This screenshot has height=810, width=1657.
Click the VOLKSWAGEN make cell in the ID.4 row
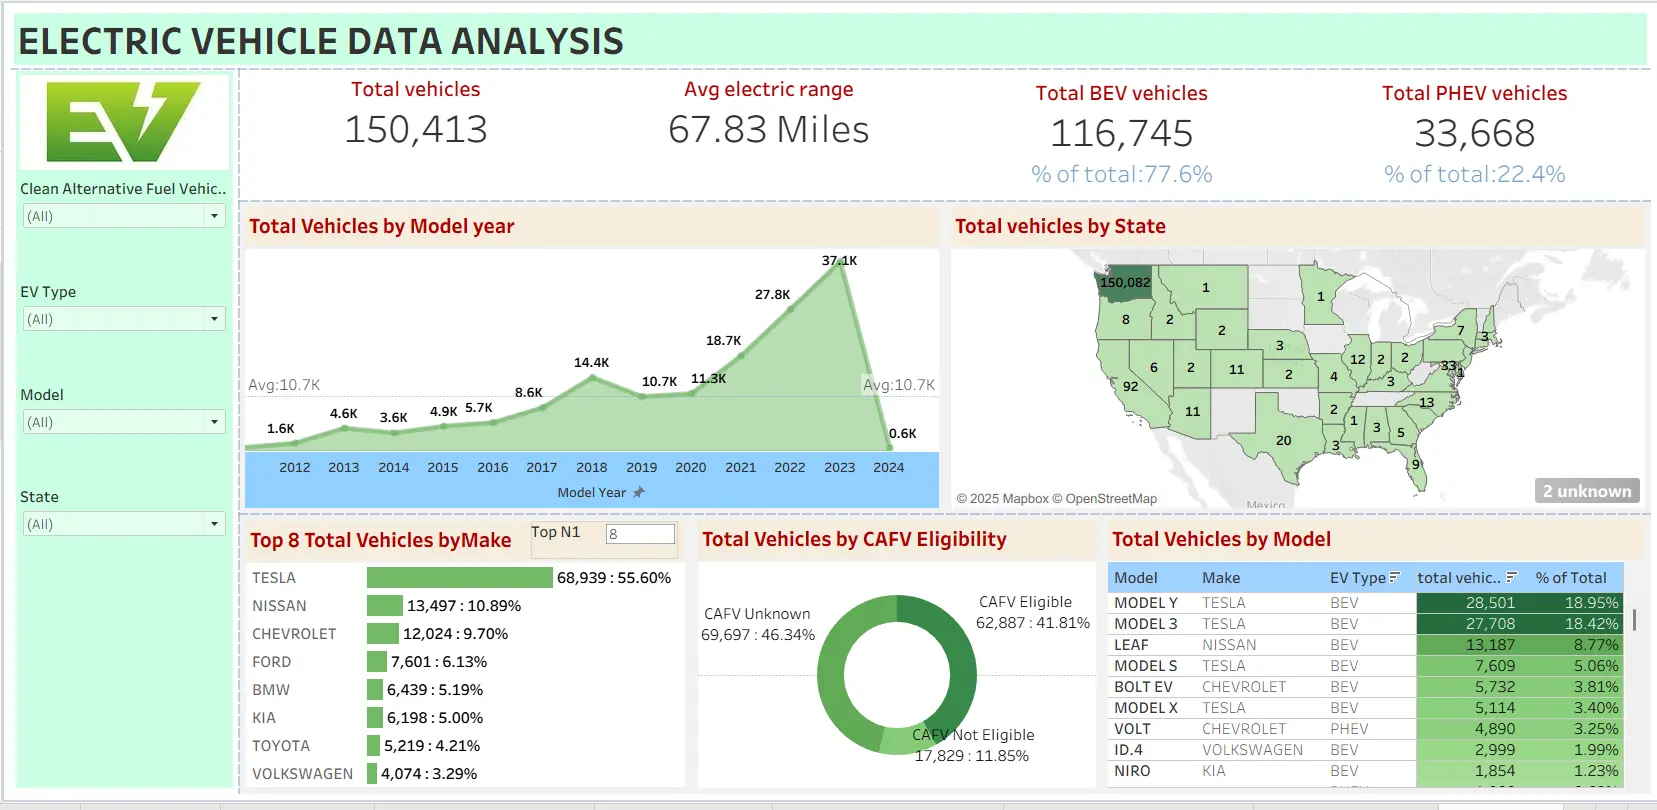(1252, 750)
